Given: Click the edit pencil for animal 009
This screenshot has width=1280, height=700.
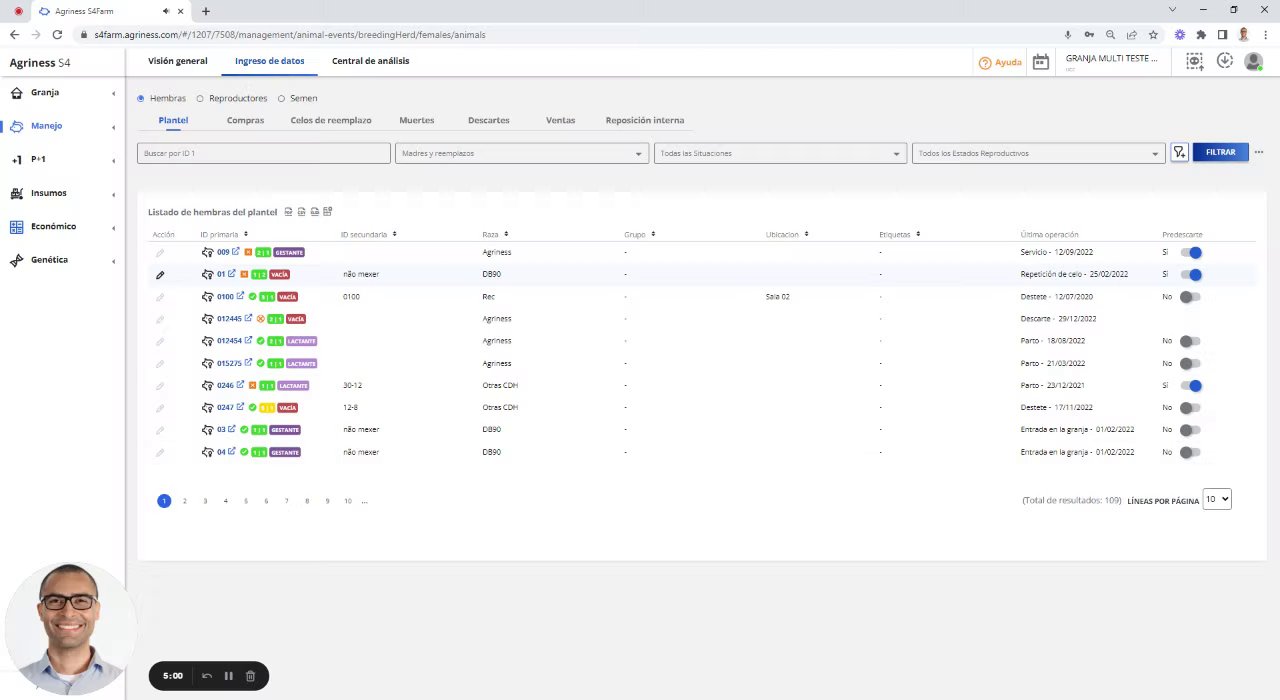Looking at the screenshot, I should 160,252.
